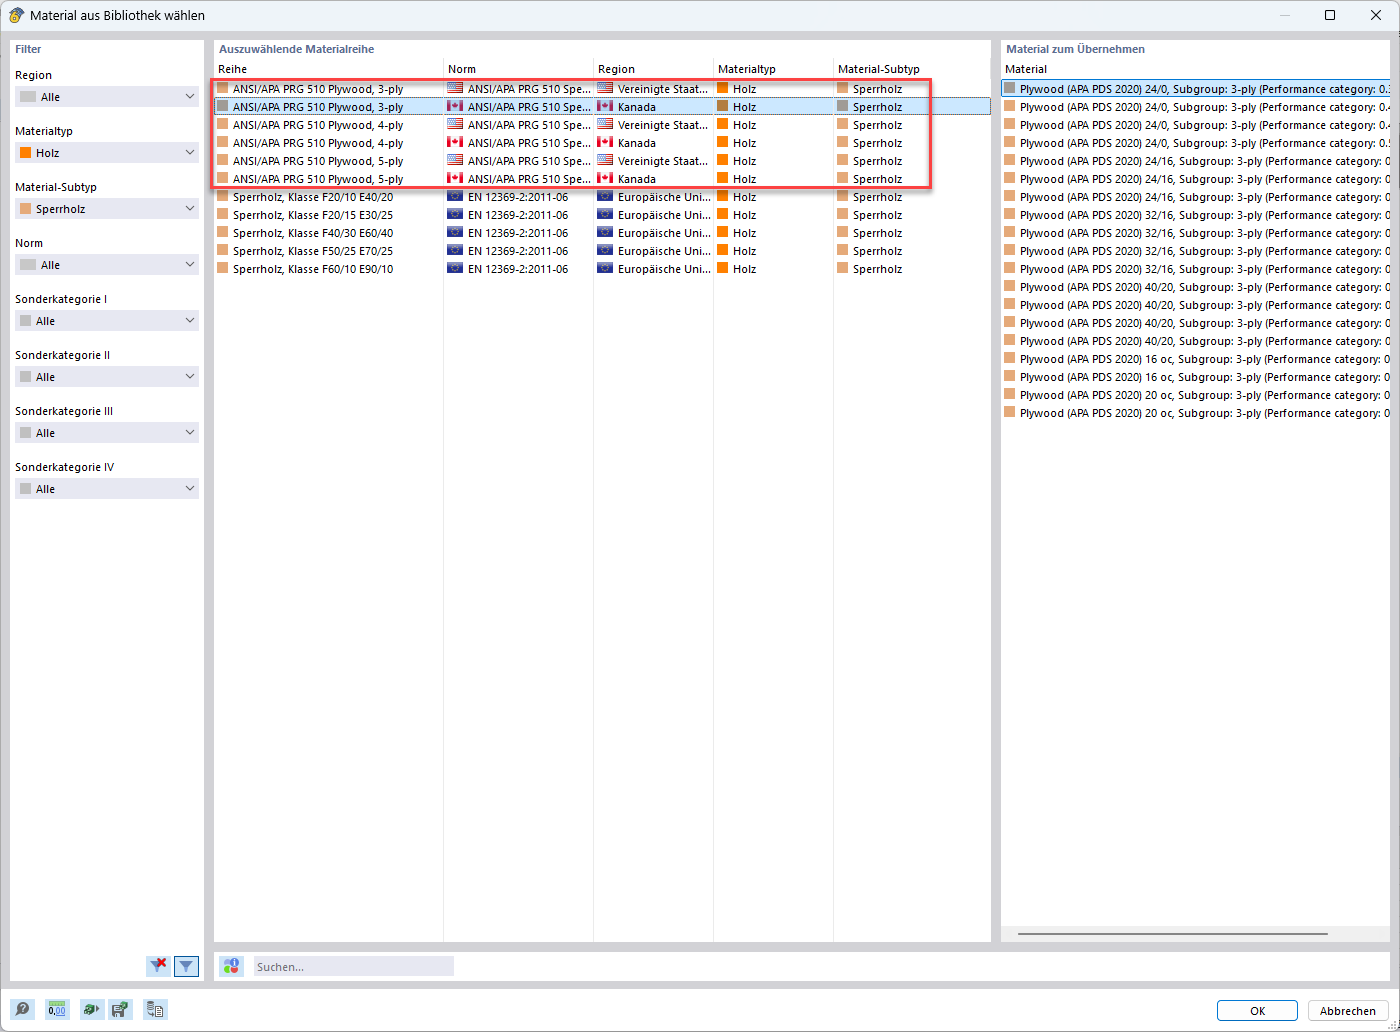Sort by the Norm column header

519,69
